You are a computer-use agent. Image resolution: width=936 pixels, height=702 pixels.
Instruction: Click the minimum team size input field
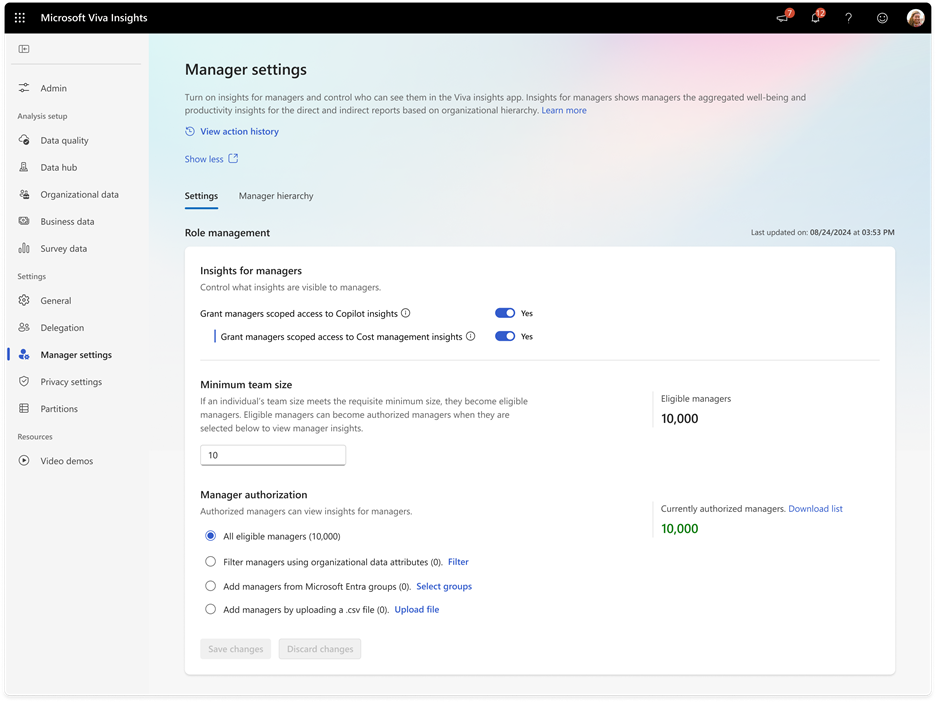pyautogui.click(x=273, y=455)
